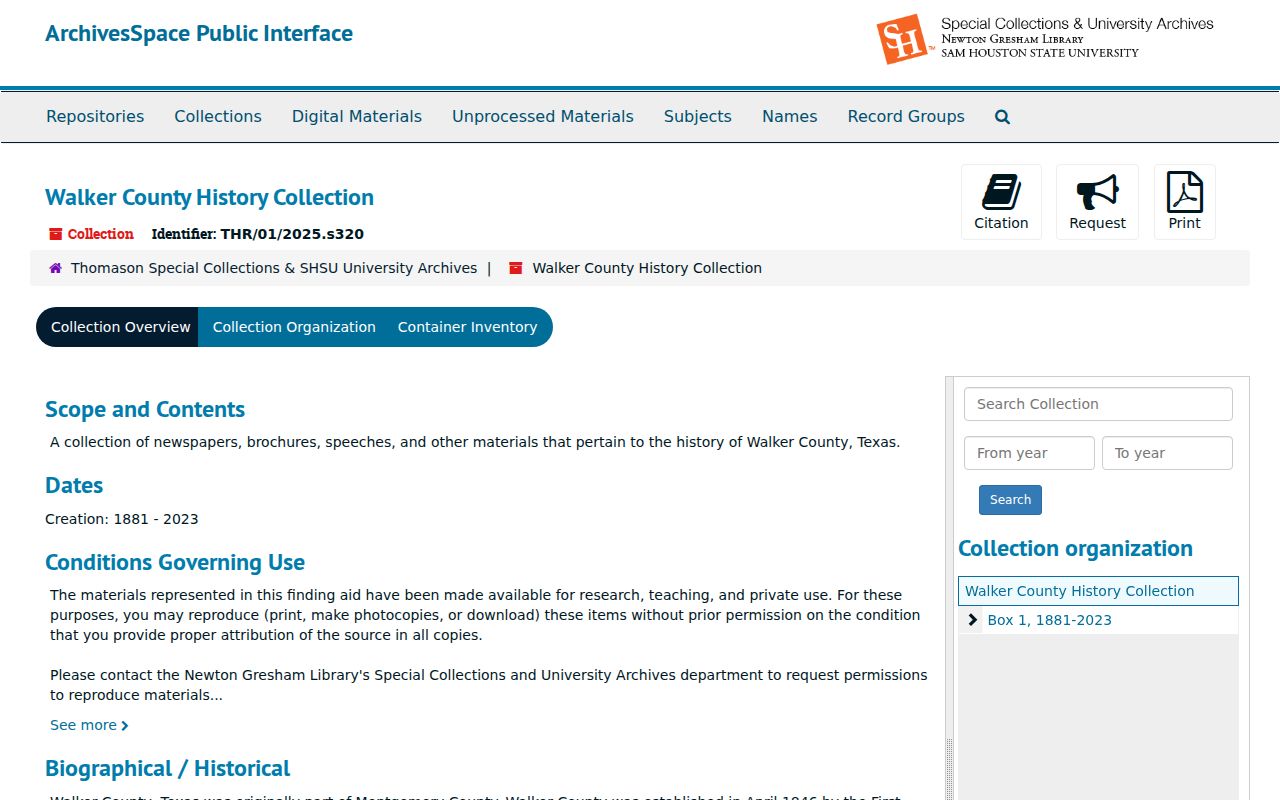Switch to the Container Inventory tab

[468, 327]
